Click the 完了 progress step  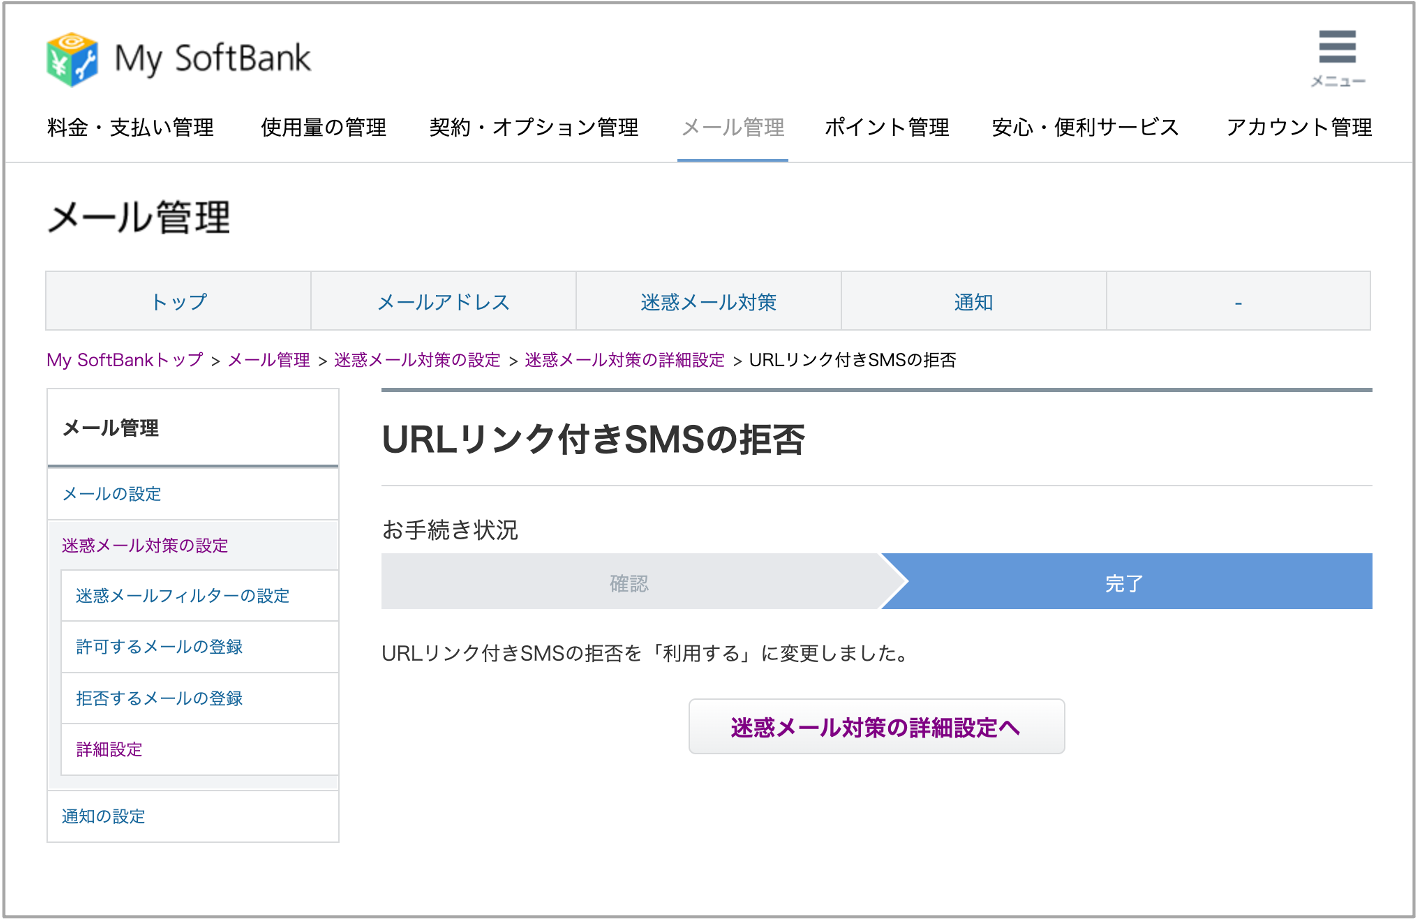click(x=1126, y=582)
